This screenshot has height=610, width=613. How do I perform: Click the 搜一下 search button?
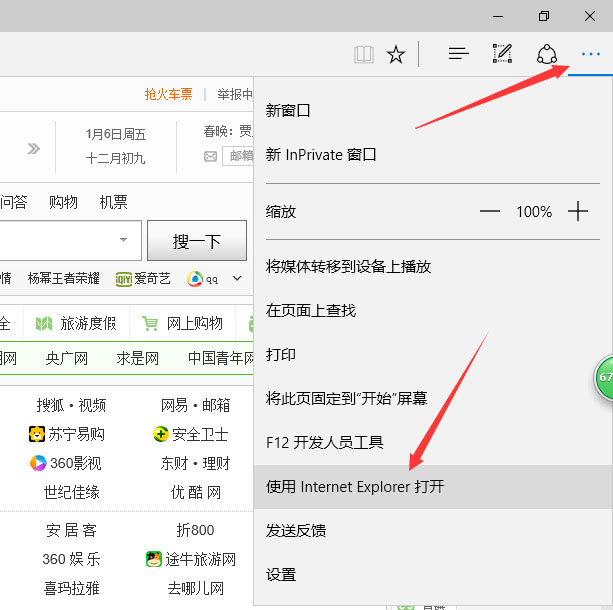tap(197, 240)
